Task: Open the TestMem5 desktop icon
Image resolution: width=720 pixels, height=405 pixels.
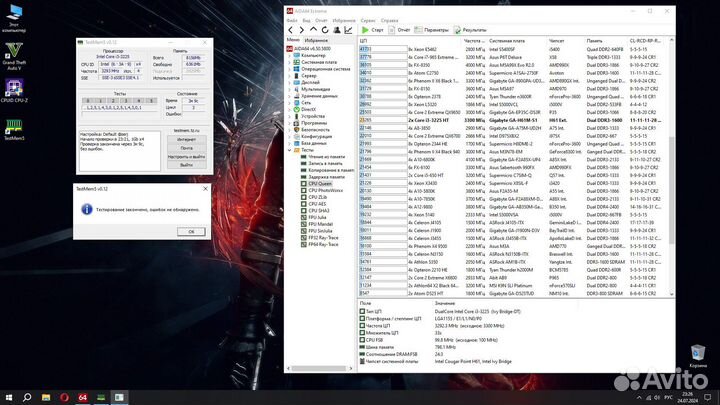Action: coord(14,129)
